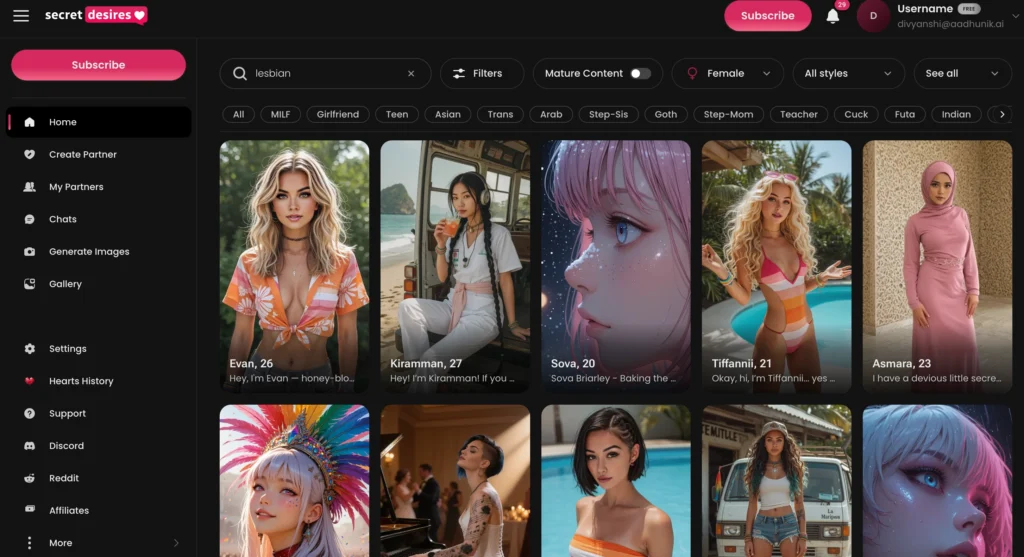This screenshot has height=557, width=1024.
Task: Select the Futa tag
Action: pyautogui.click(x=904, y=114)
